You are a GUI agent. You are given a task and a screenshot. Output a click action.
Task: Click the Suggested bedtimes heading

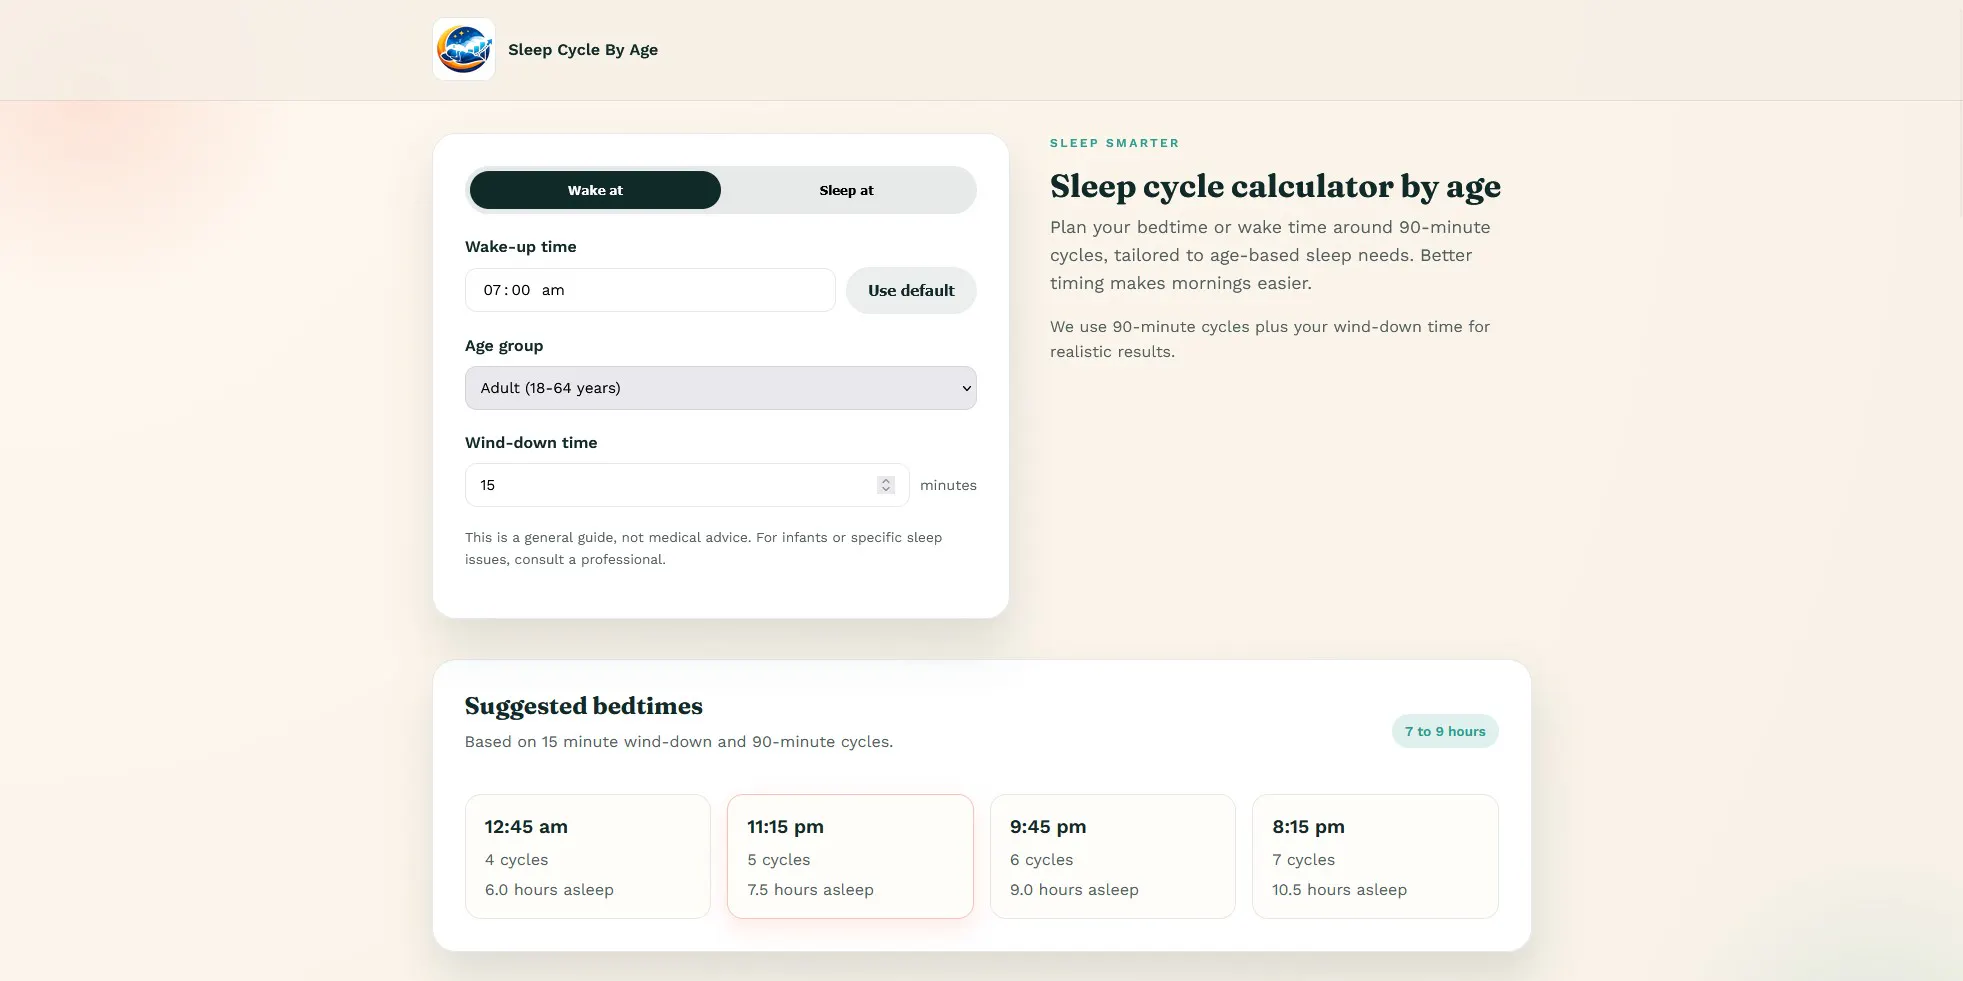[584, 706]
